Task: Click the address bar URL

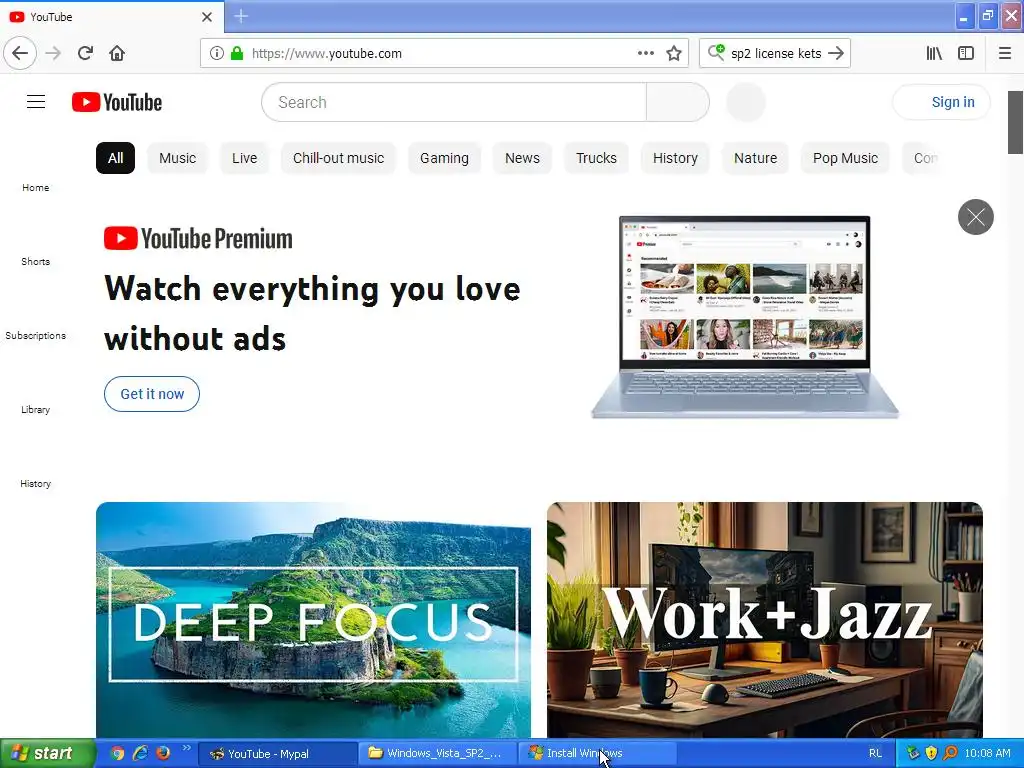Action: tap(327, 54)
